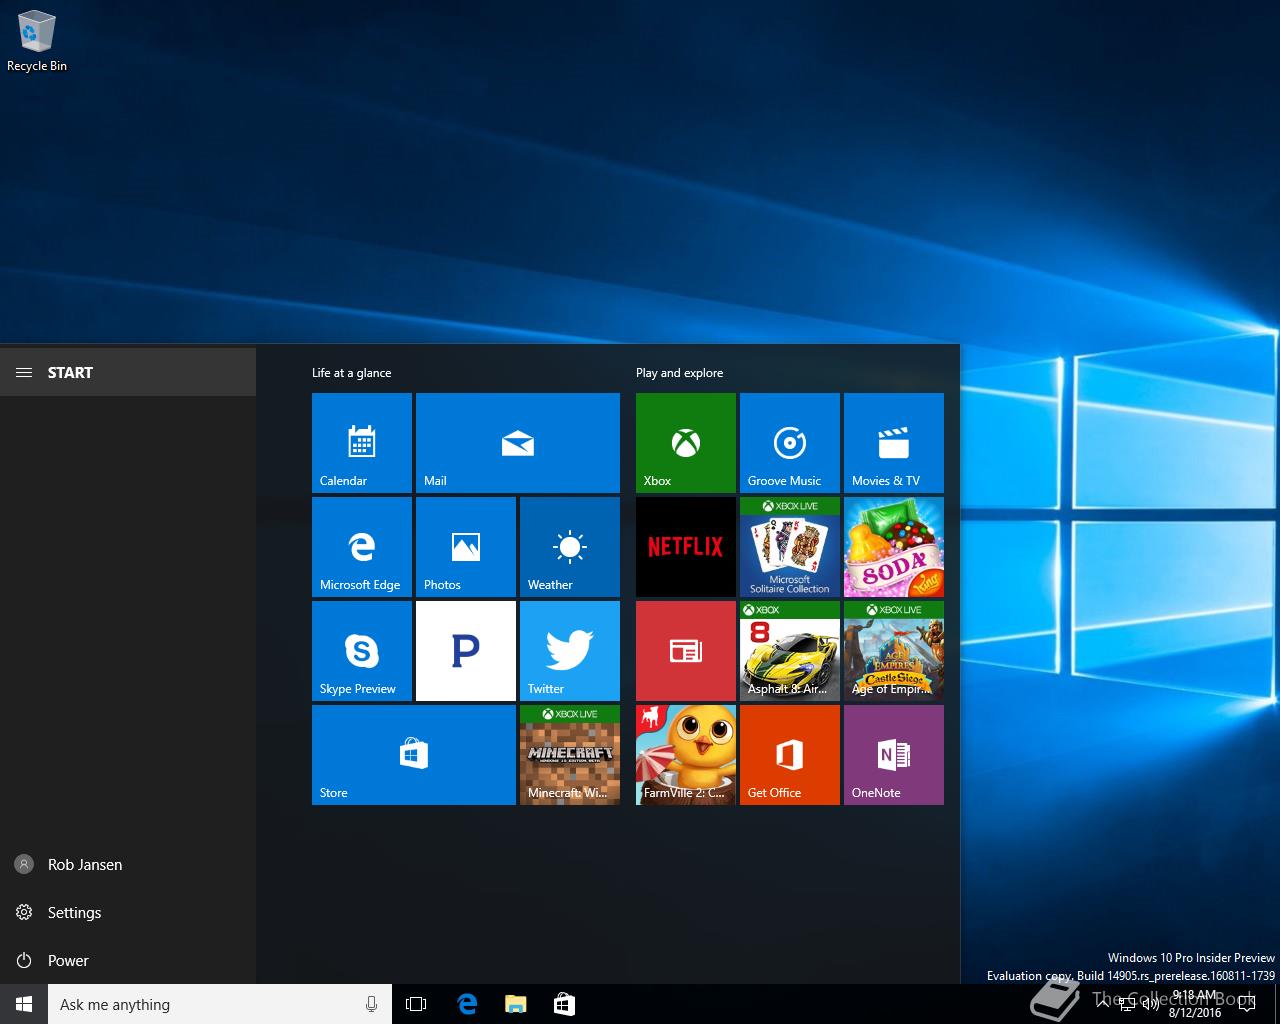The image size is (1280, 1024).
Task: Open the Photos tile
Action: [466, 546]
